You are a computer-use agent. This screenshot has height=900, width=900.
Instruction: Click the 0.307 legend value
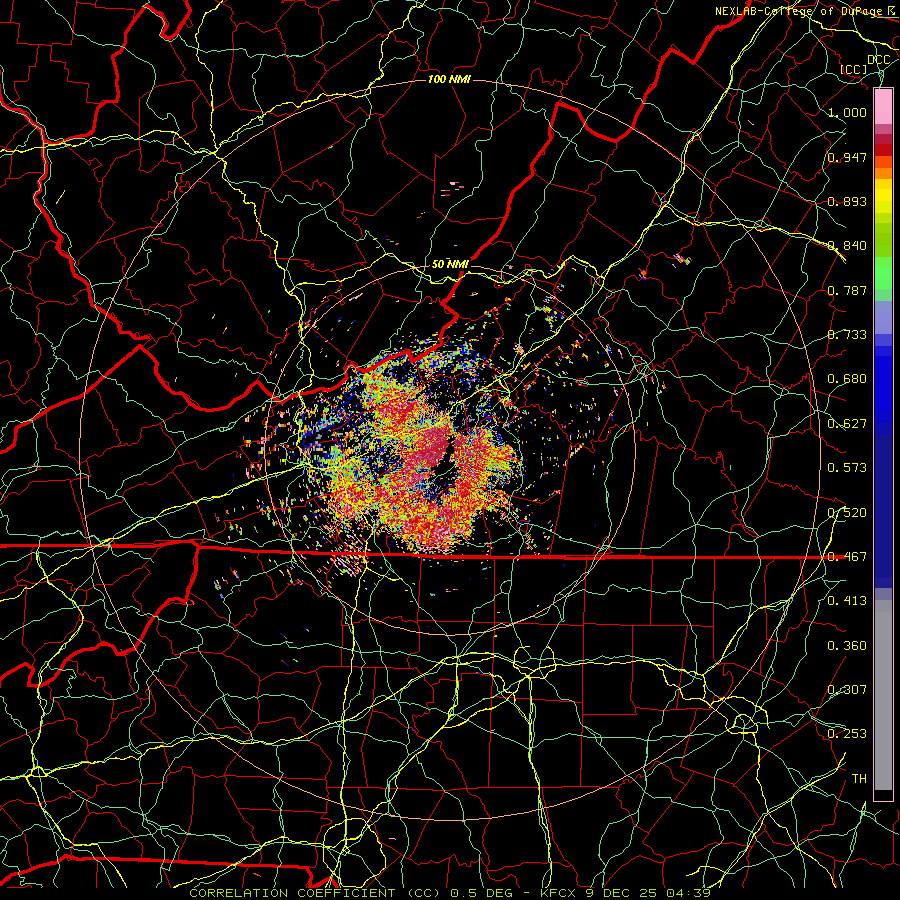(x=847, y=690)
